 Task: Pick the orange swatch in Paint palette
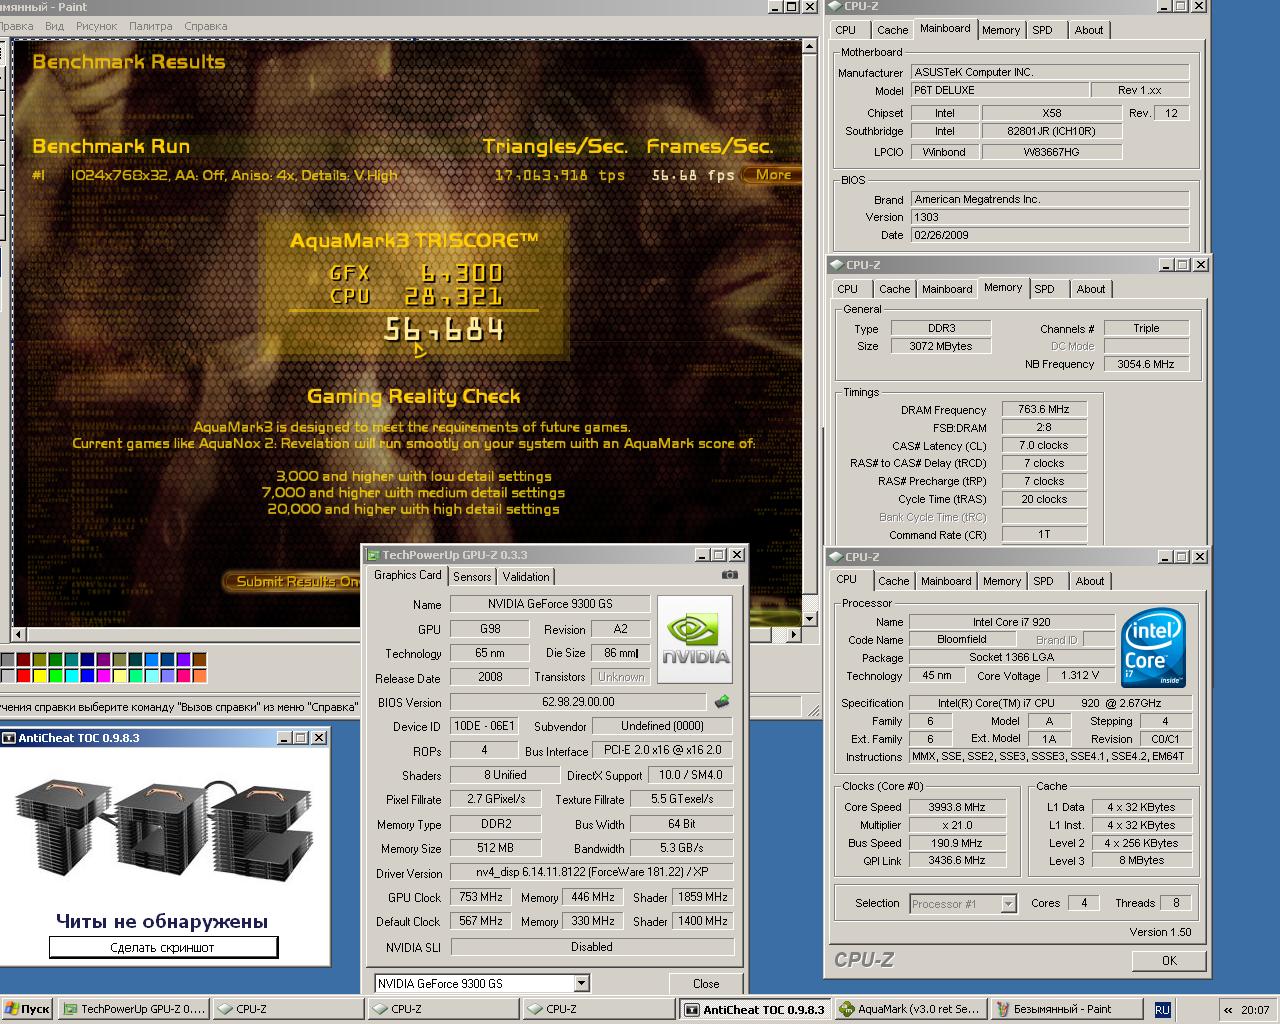(x=200, y=676)
